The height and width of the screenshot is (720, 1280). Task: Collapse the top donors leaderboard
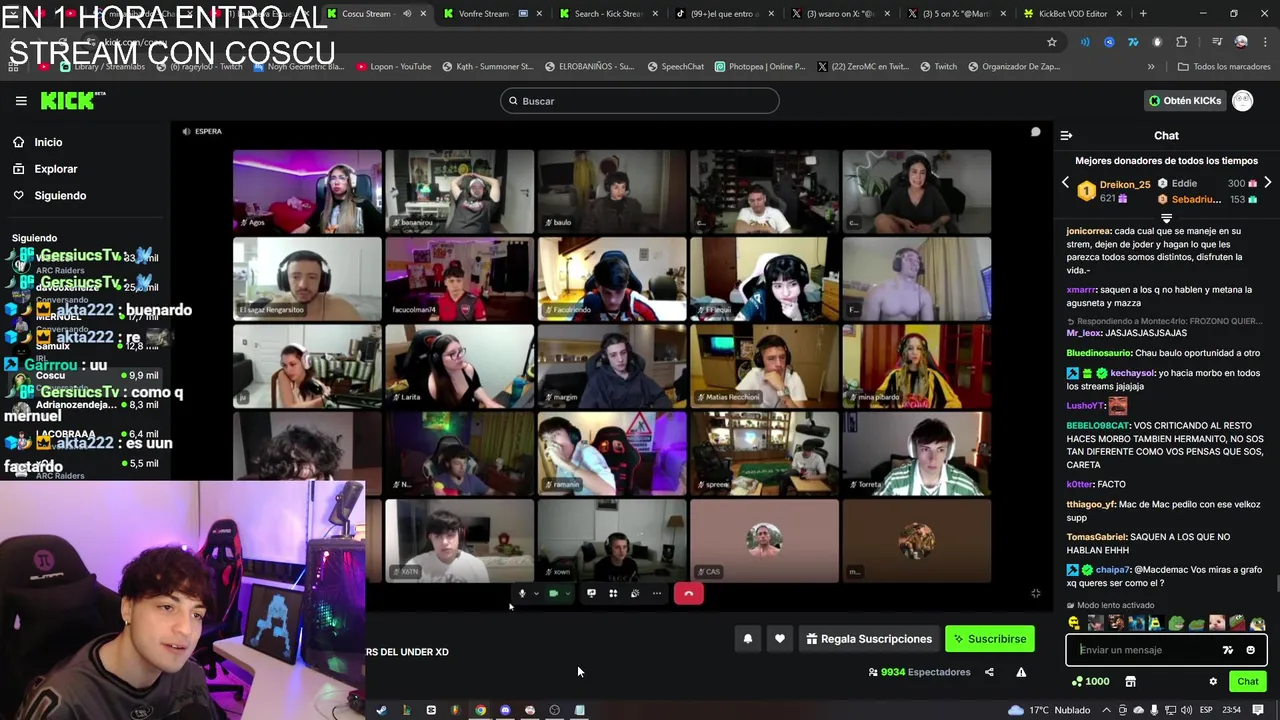point(1166,217)
